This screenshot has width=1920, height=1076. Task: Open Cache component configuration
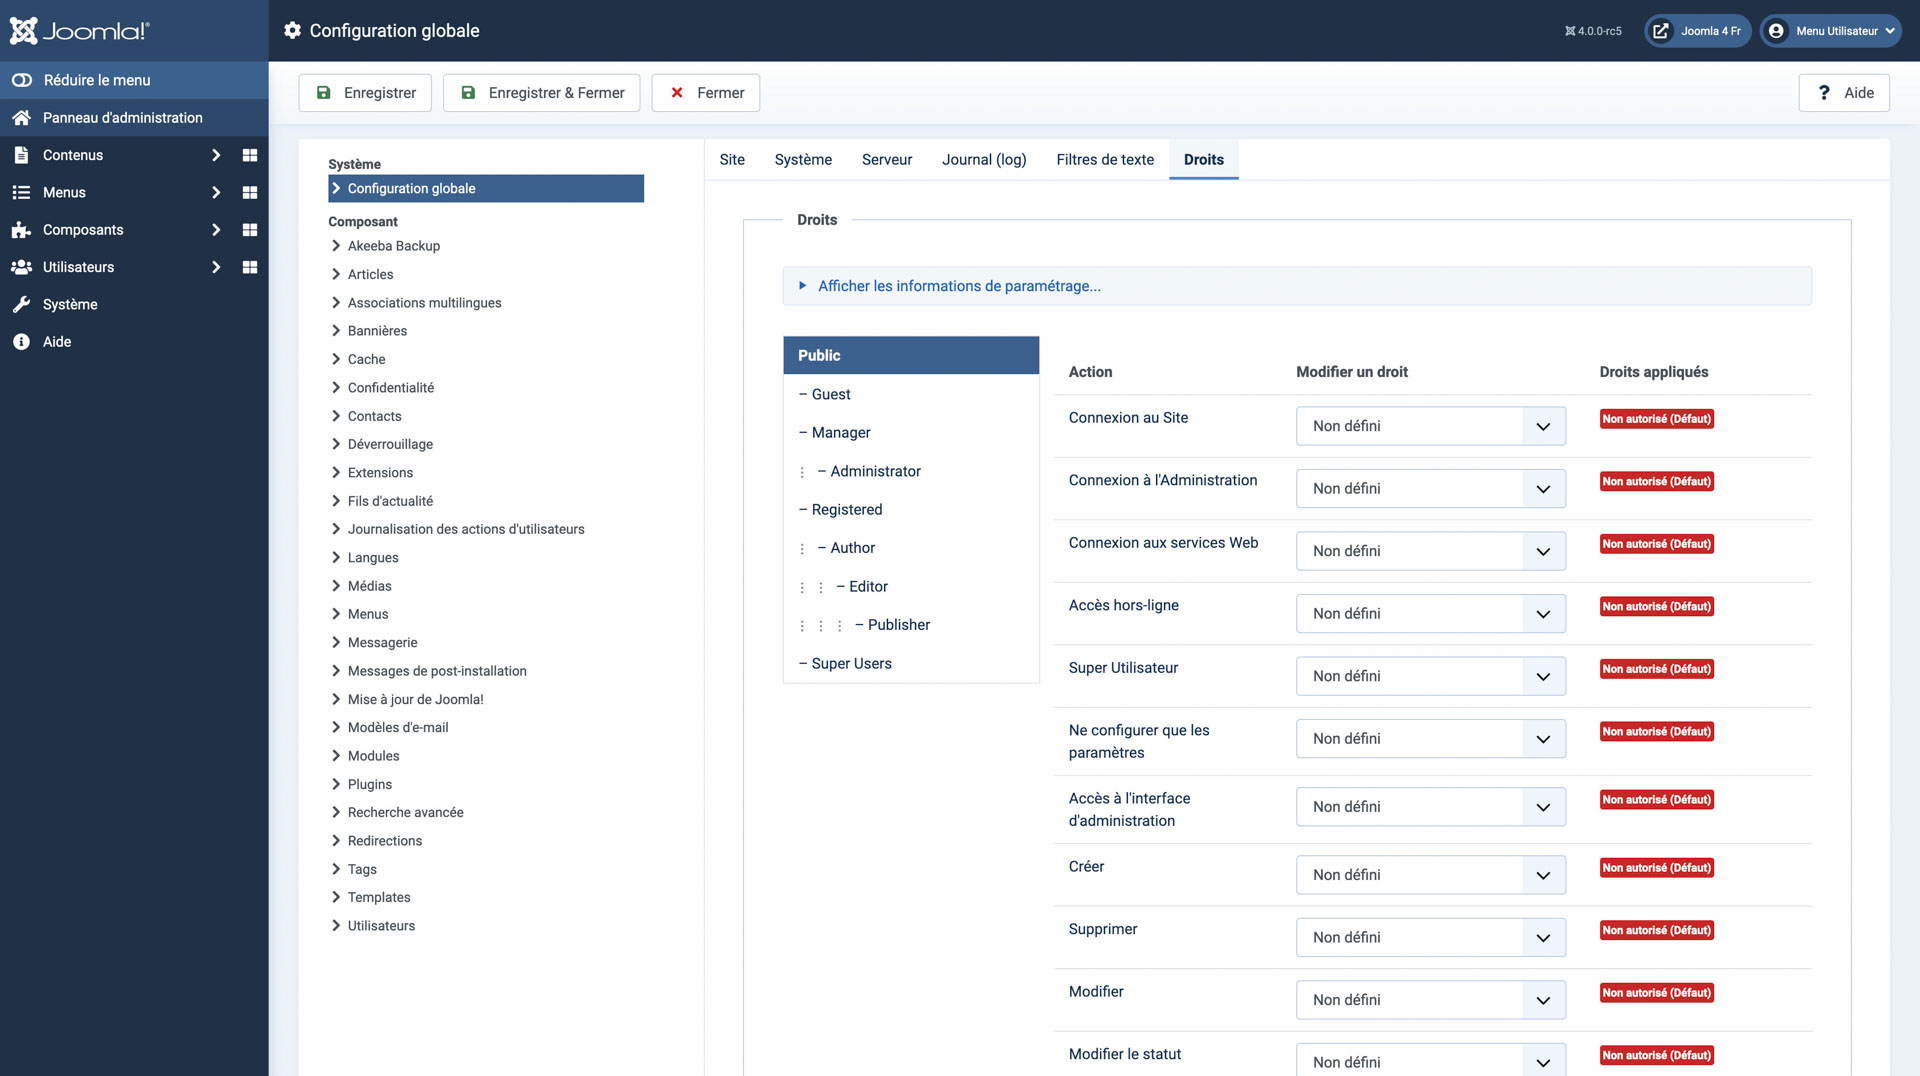click(x=366, y=359)
